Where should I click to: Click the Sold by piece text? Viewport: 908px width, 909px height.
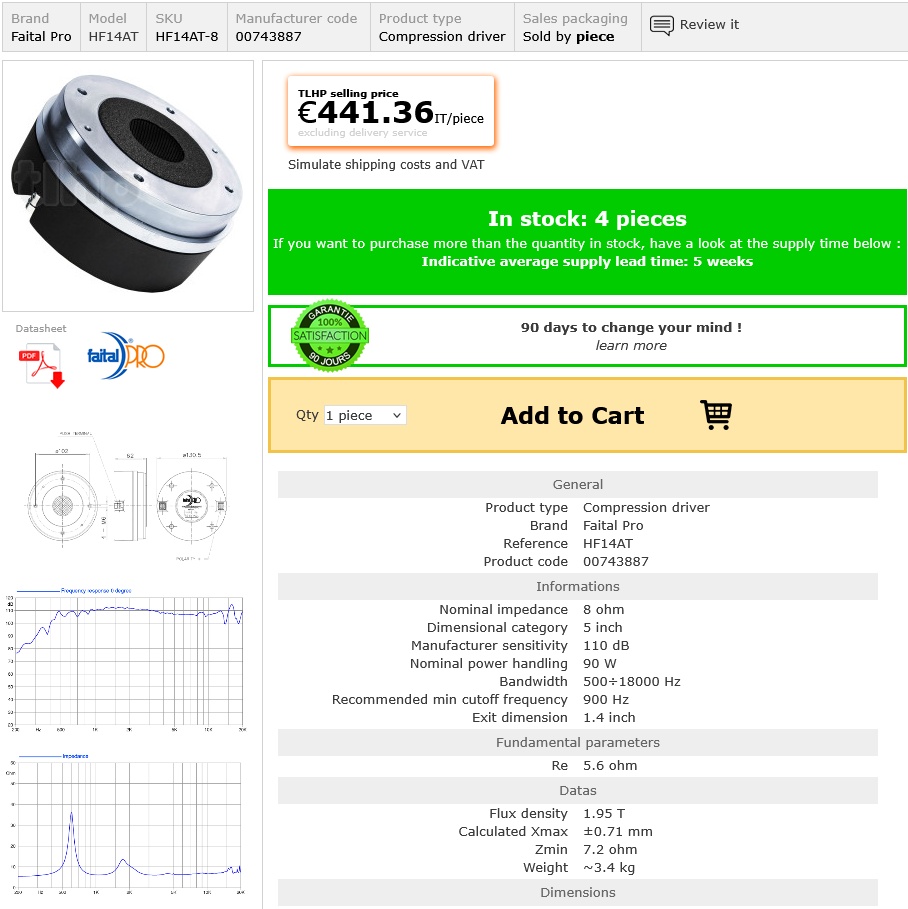pos(568,37)
